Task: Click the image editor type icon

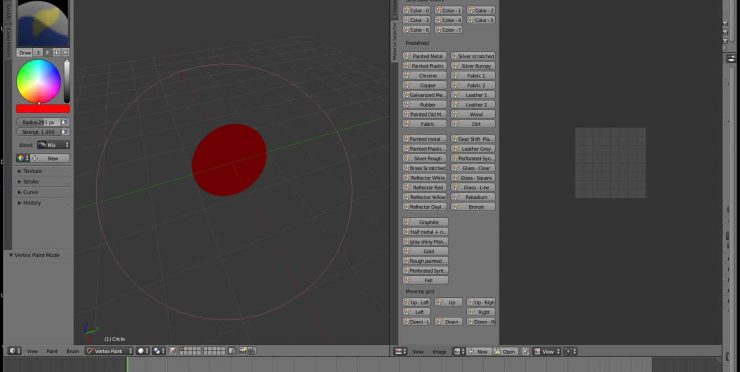Action: 400,351
